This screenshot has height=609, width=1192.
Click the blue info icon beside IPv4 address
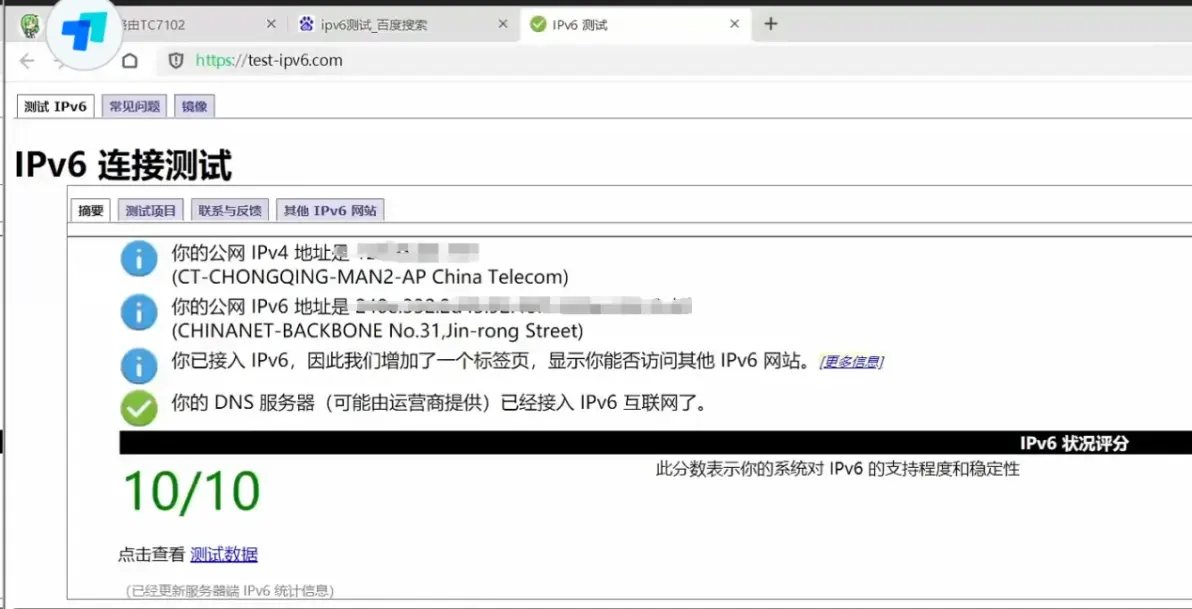click(x=139, y=260)
